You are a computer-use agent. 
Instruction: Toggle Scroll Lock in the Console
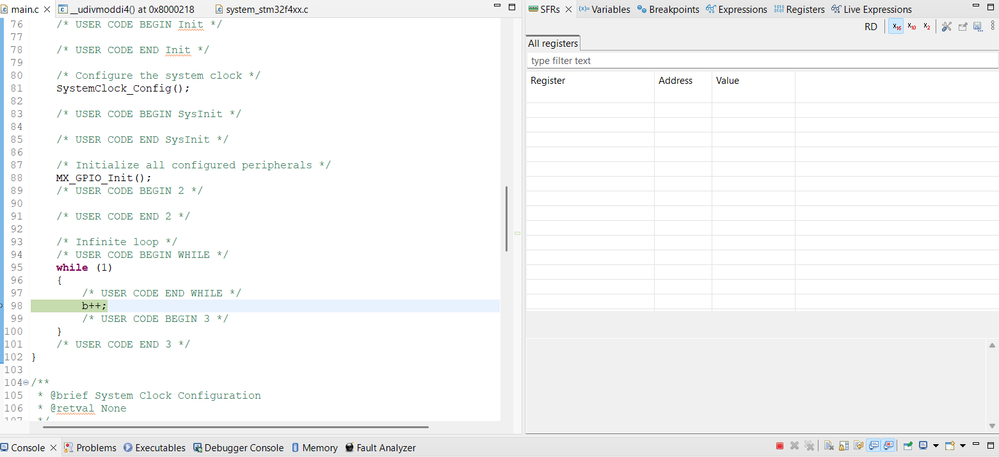pyautogui.click(x=844, y=446)
